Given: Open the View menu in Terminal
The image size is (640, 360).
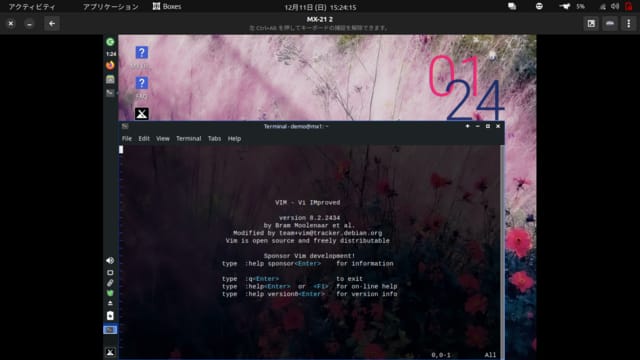Looking at the screenshot, I should click(163, 139).
